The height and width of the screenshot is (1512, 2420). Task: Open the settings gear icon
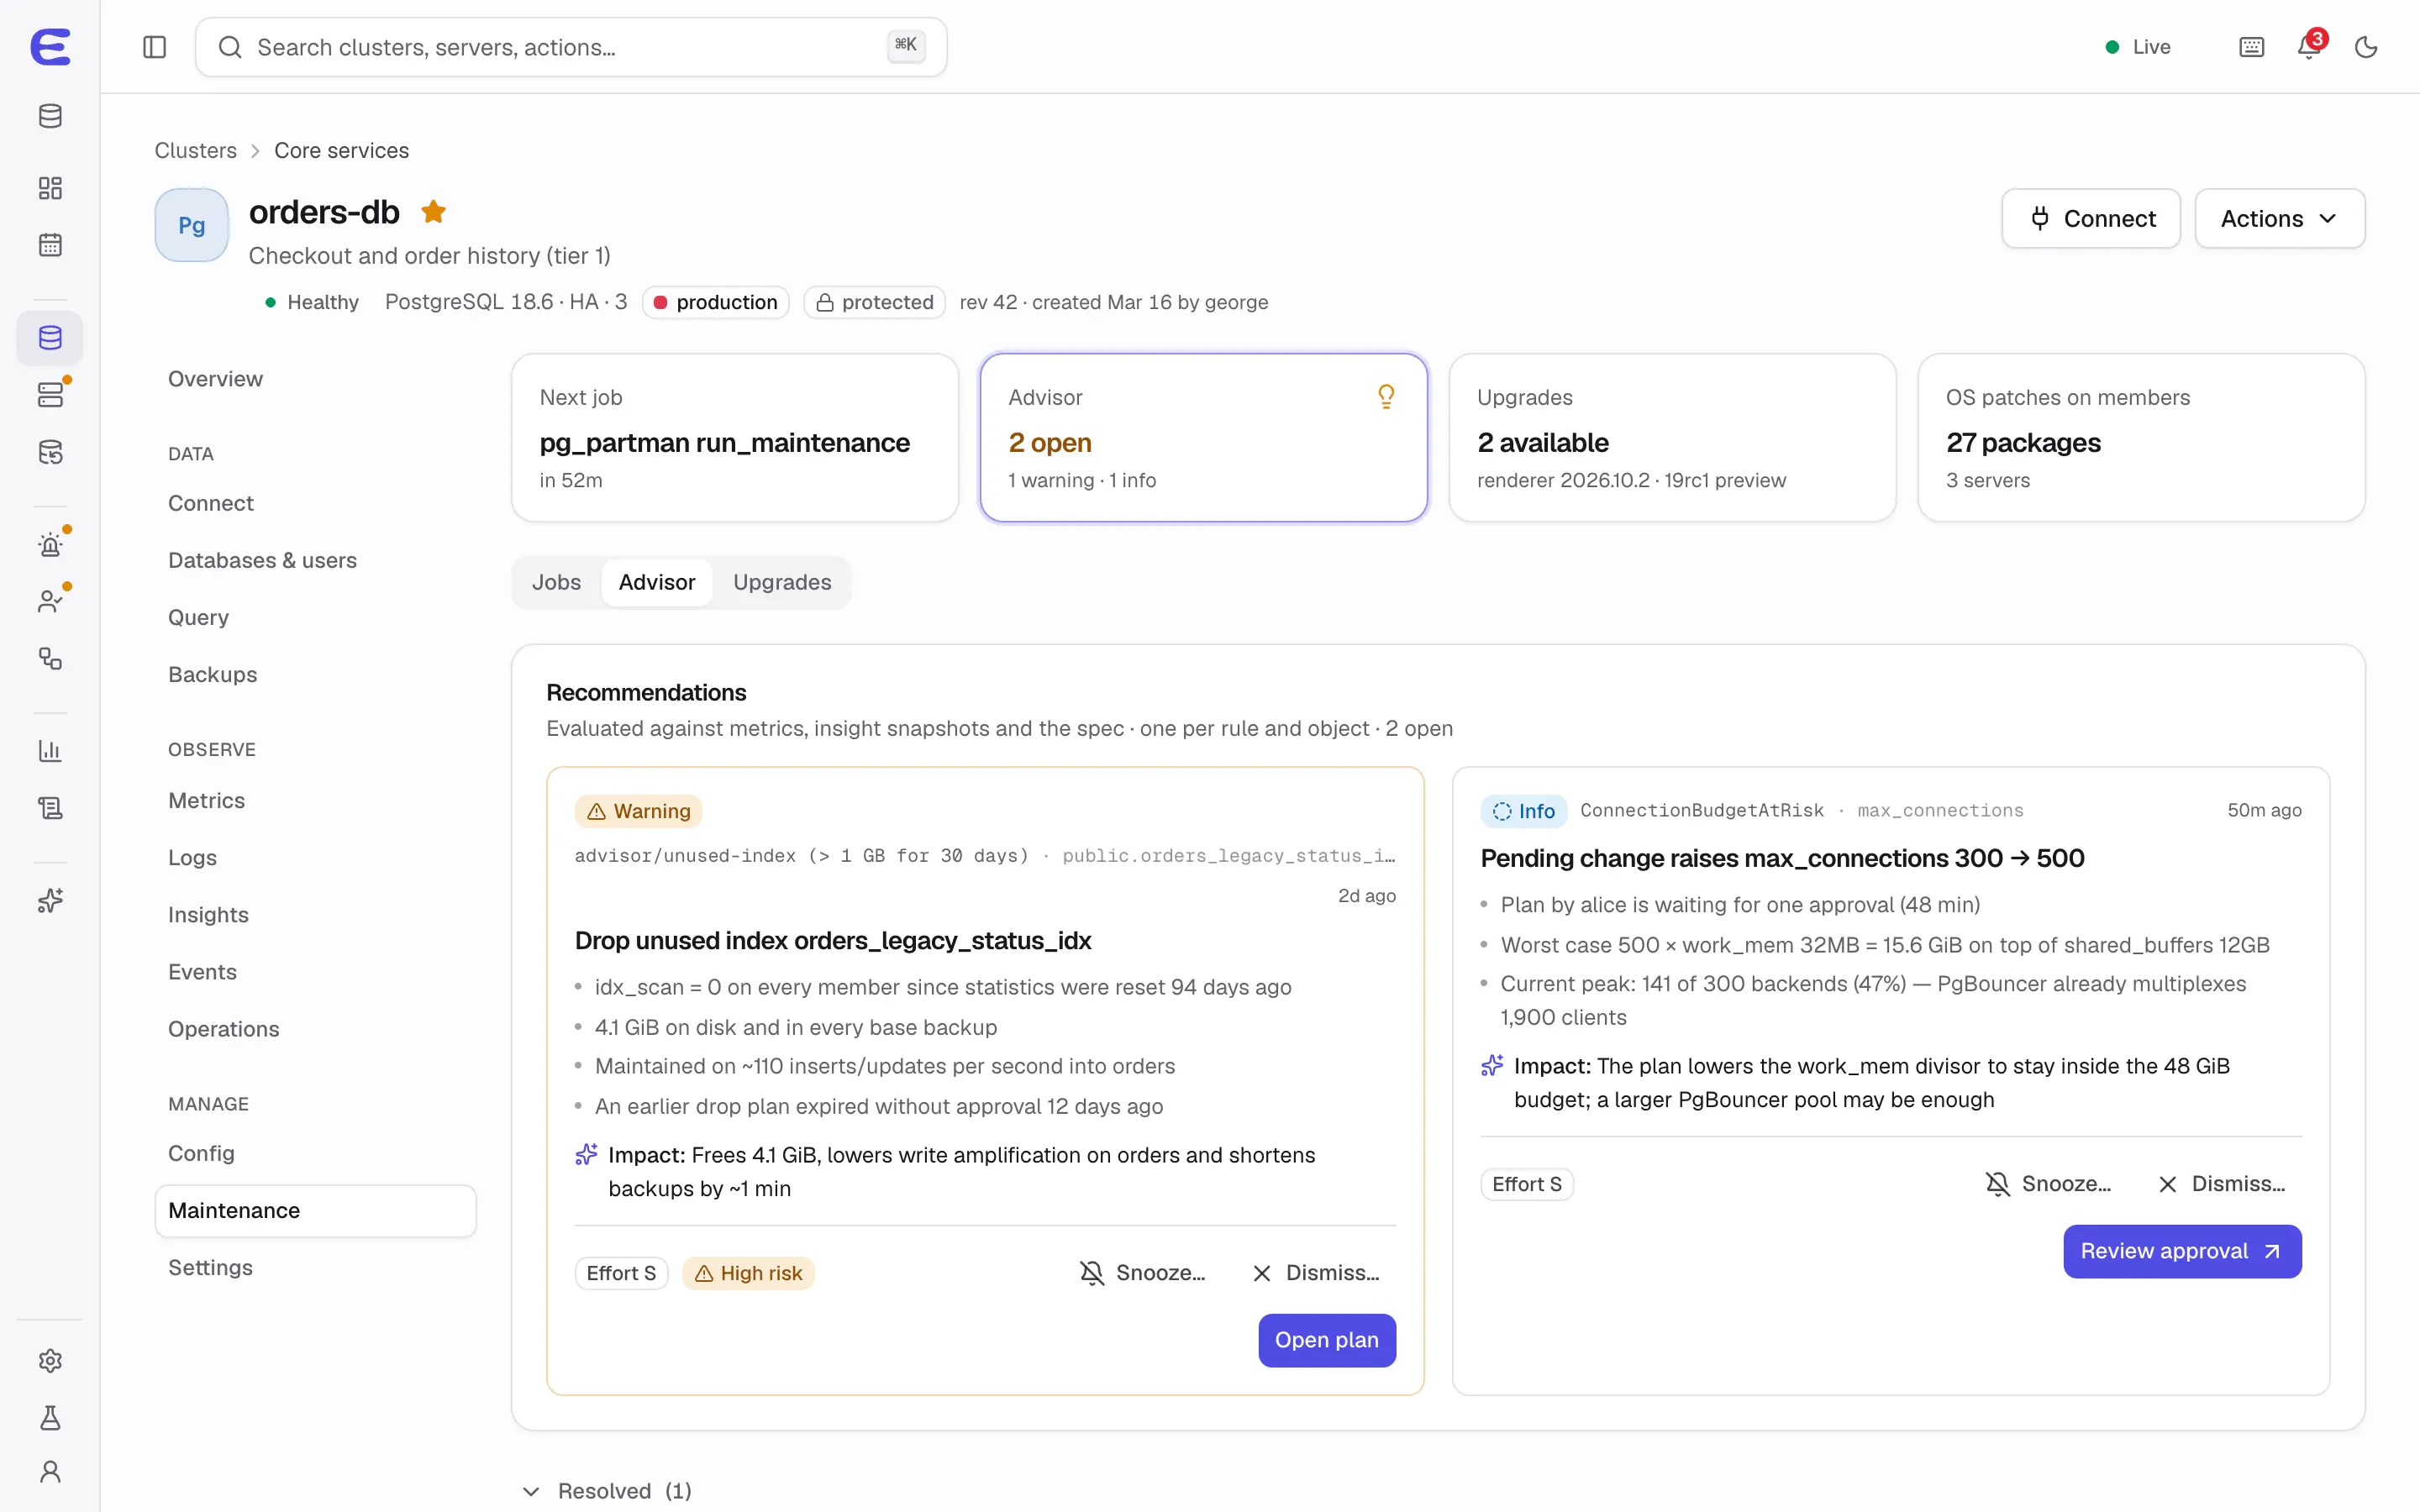click(x=50, y=1361)
